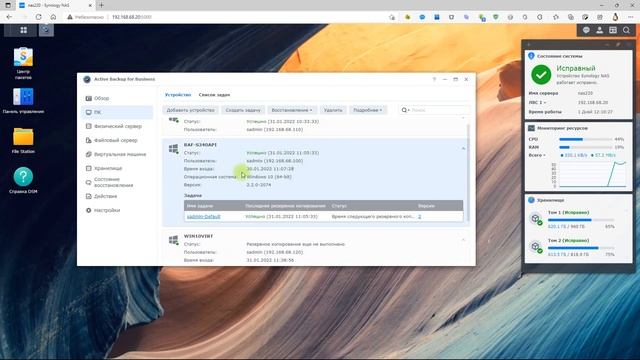Open a new browser tab with plus

click(101, 5)
